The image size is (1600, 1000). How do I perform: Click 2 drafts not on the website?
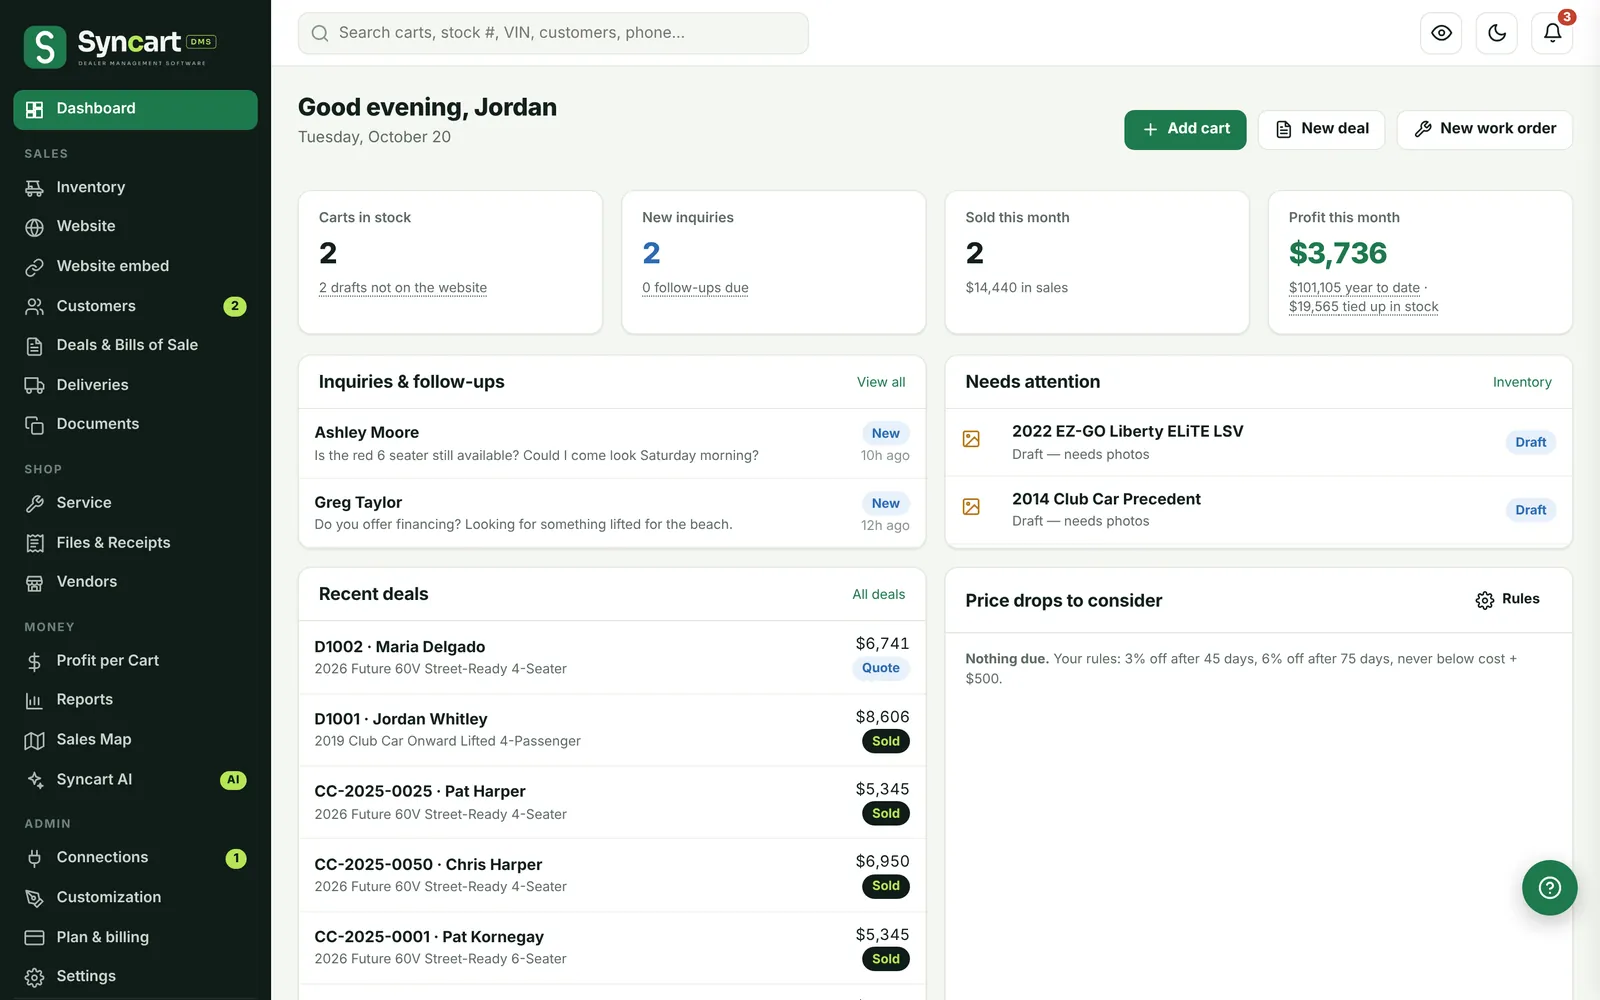[x=403, y=288]
